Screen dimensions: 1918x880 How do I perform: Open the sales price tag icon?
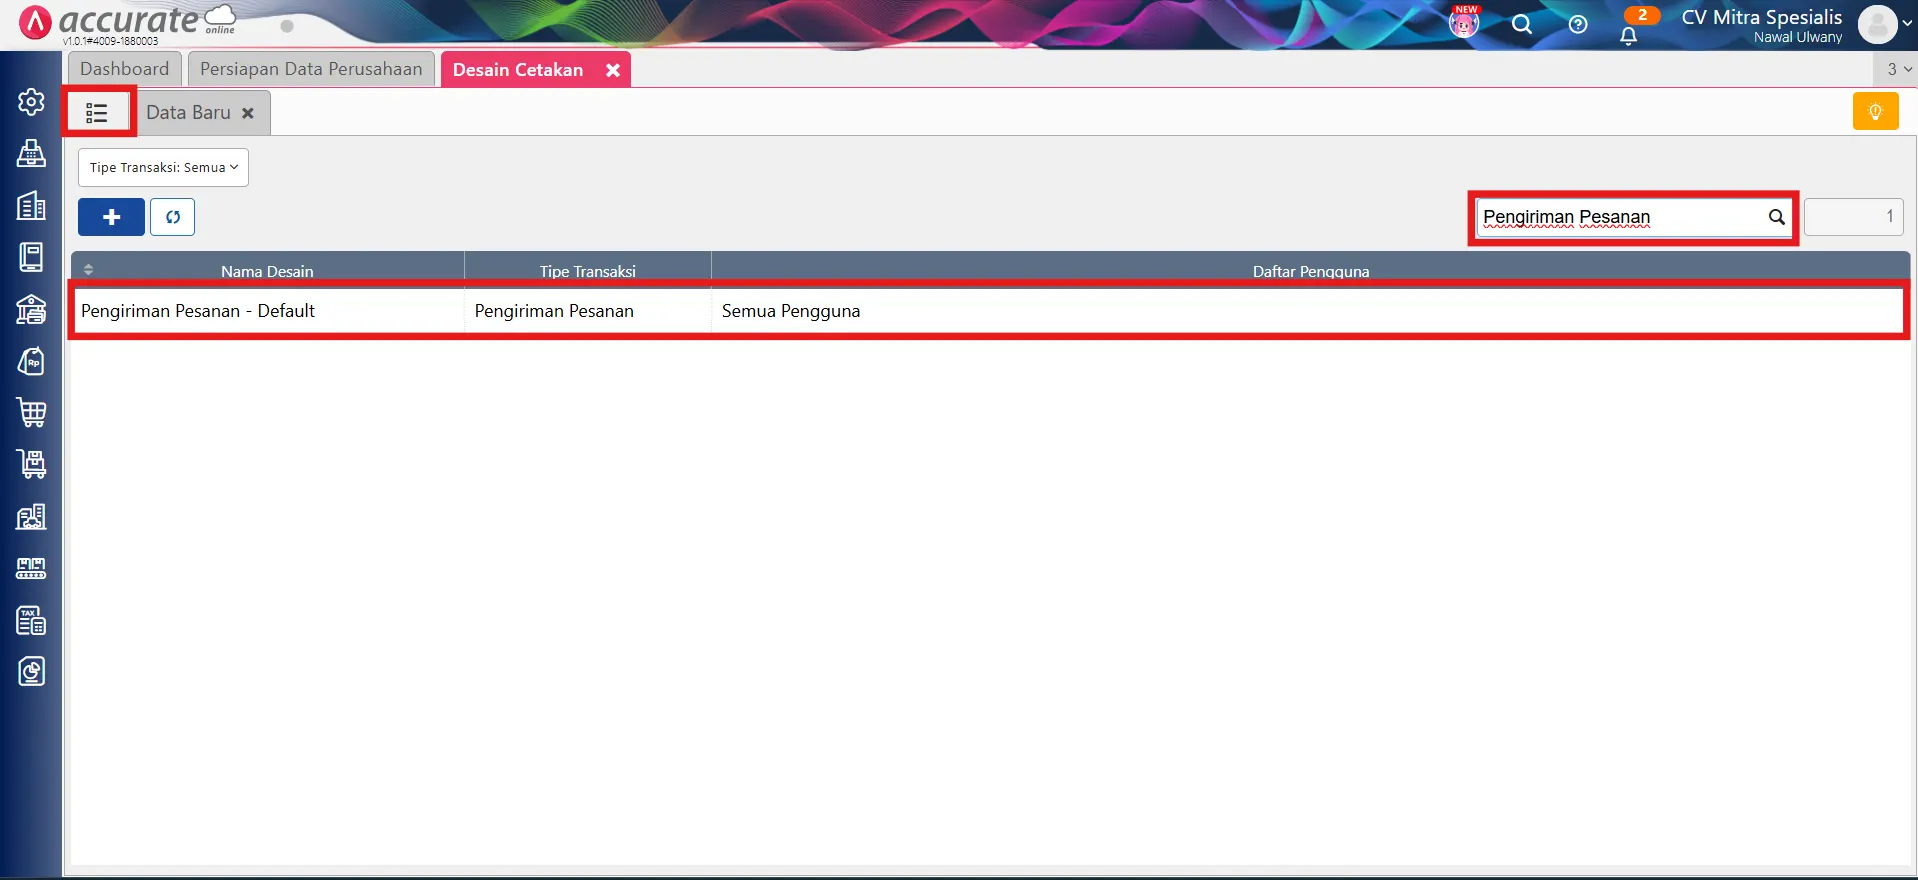coord(31,361)
